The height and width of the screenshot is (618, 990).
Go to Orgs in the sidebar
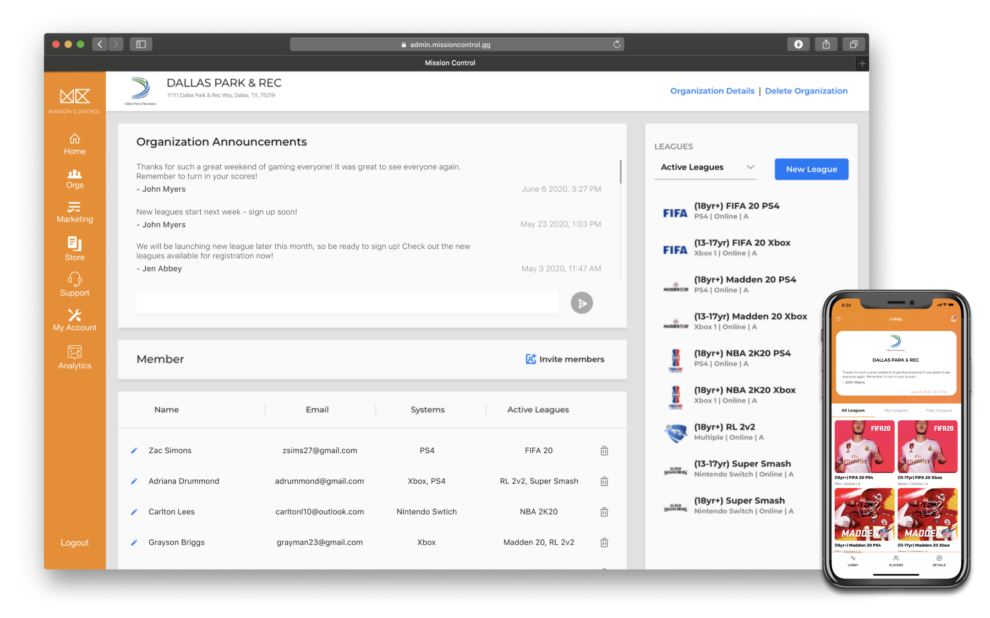(74, 178)
